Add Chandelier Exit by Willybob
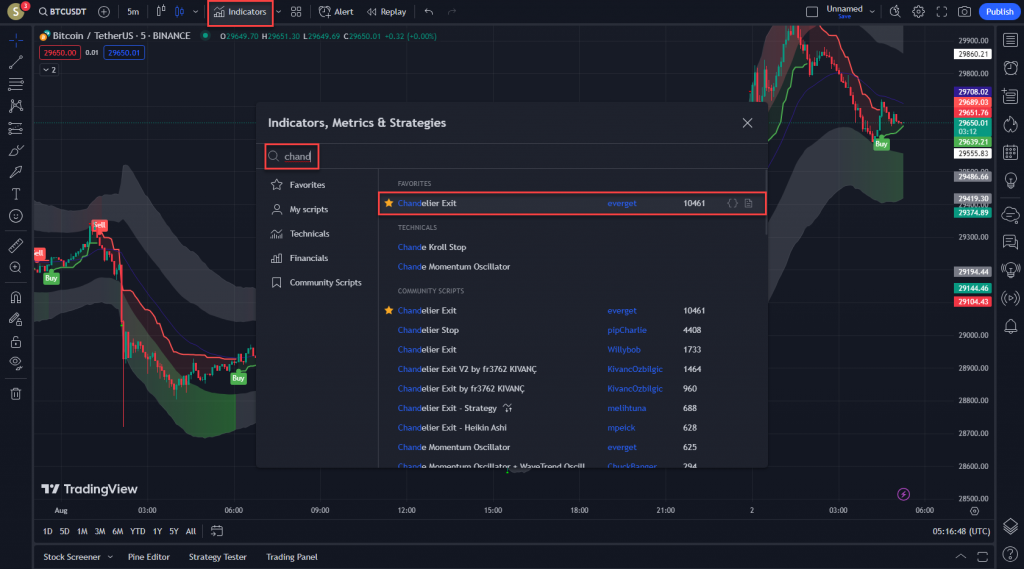1024x569 pixels. tap(571, 350)
